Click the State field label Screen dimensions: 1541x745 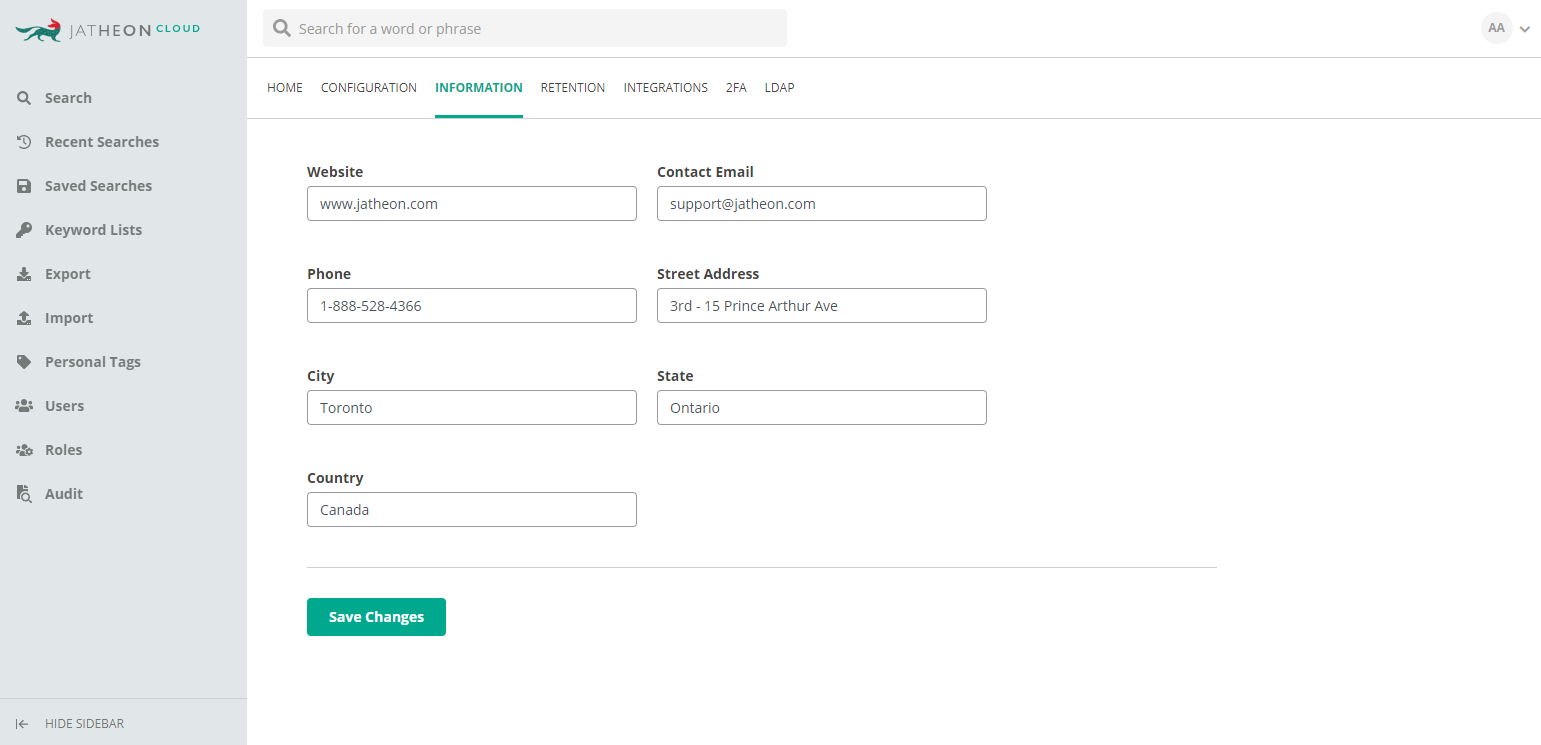click(x=675, y=376)
